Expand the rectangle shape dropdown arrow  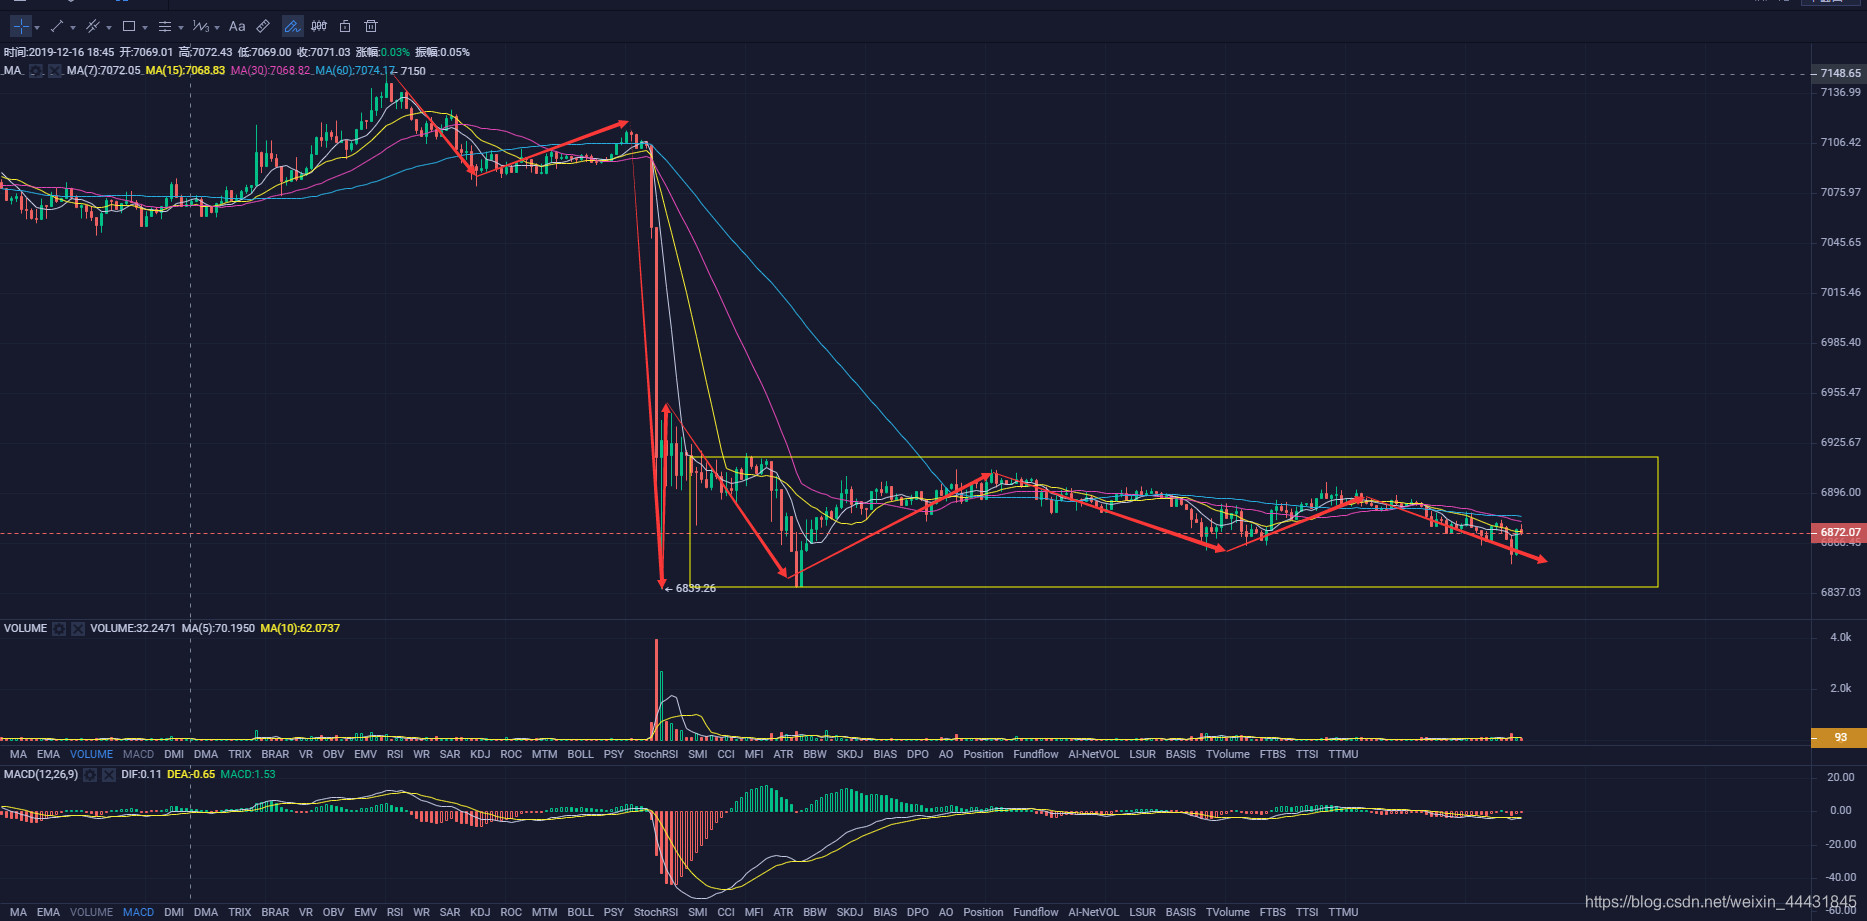145,28
